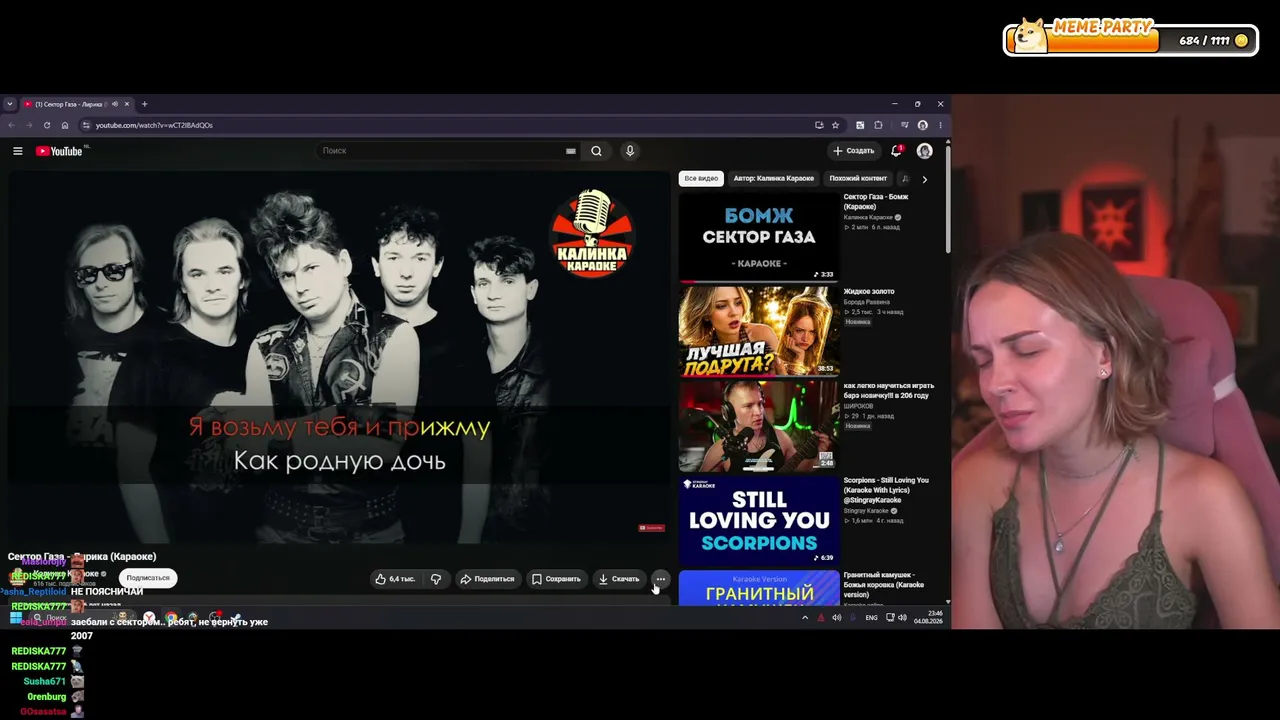Open the Chrome three-dot menu
This screenshot has height=720, width=1280.
pos(940,125)
